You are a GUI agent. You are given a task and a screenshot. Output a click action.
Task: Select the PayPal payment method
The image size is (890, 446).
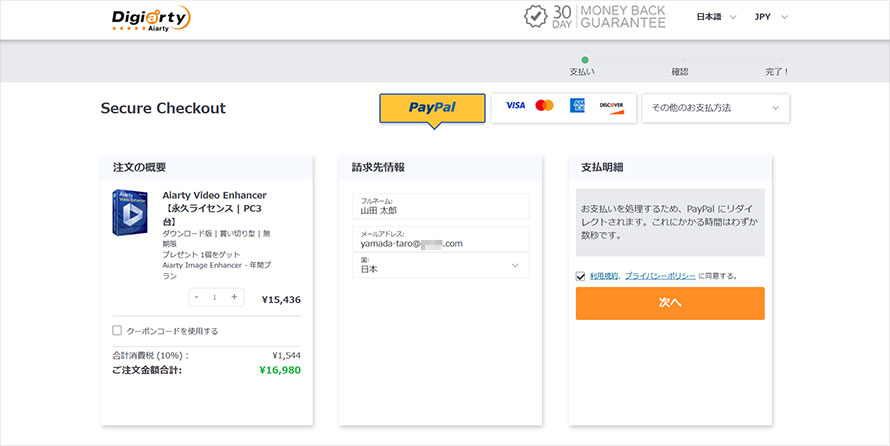(x=432, y=108)
